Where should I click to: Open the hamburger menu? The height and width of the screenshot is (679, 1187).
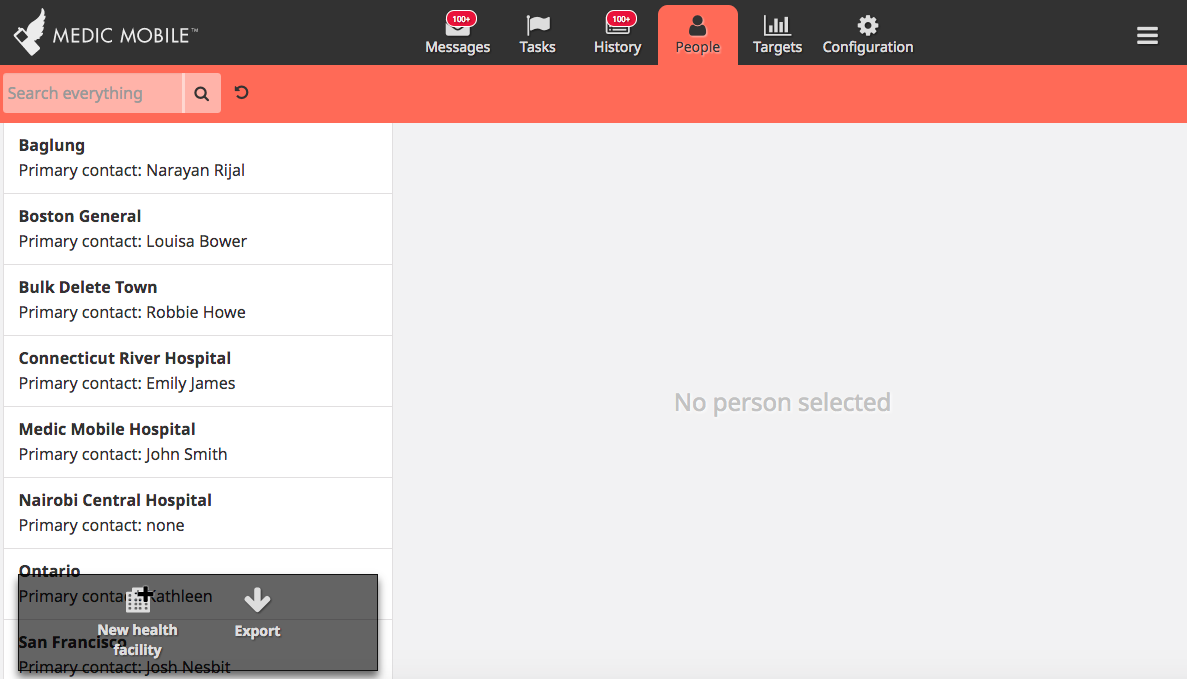pos(1147,36)
